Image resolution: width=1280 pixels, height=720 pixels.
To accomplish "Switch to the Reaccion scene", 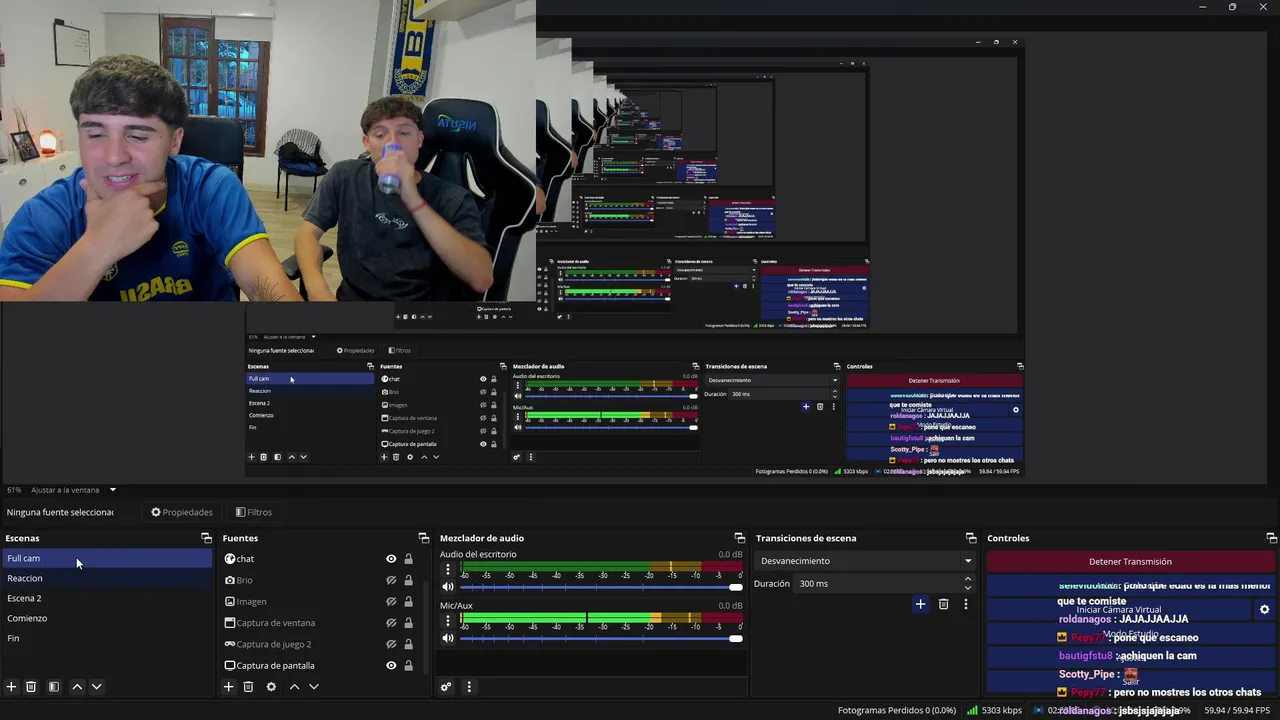I will [106, 578].
